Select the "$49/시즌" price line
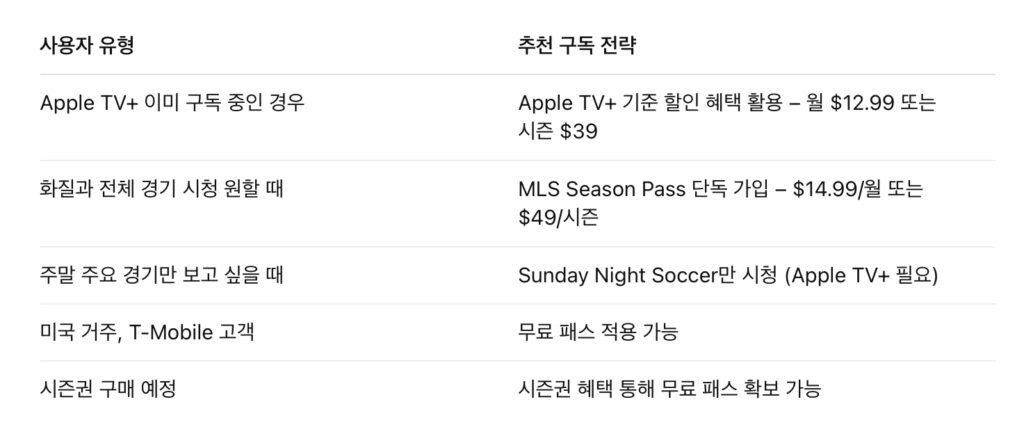The height and width of the screenshot is (443, 1024). [558, 217]
